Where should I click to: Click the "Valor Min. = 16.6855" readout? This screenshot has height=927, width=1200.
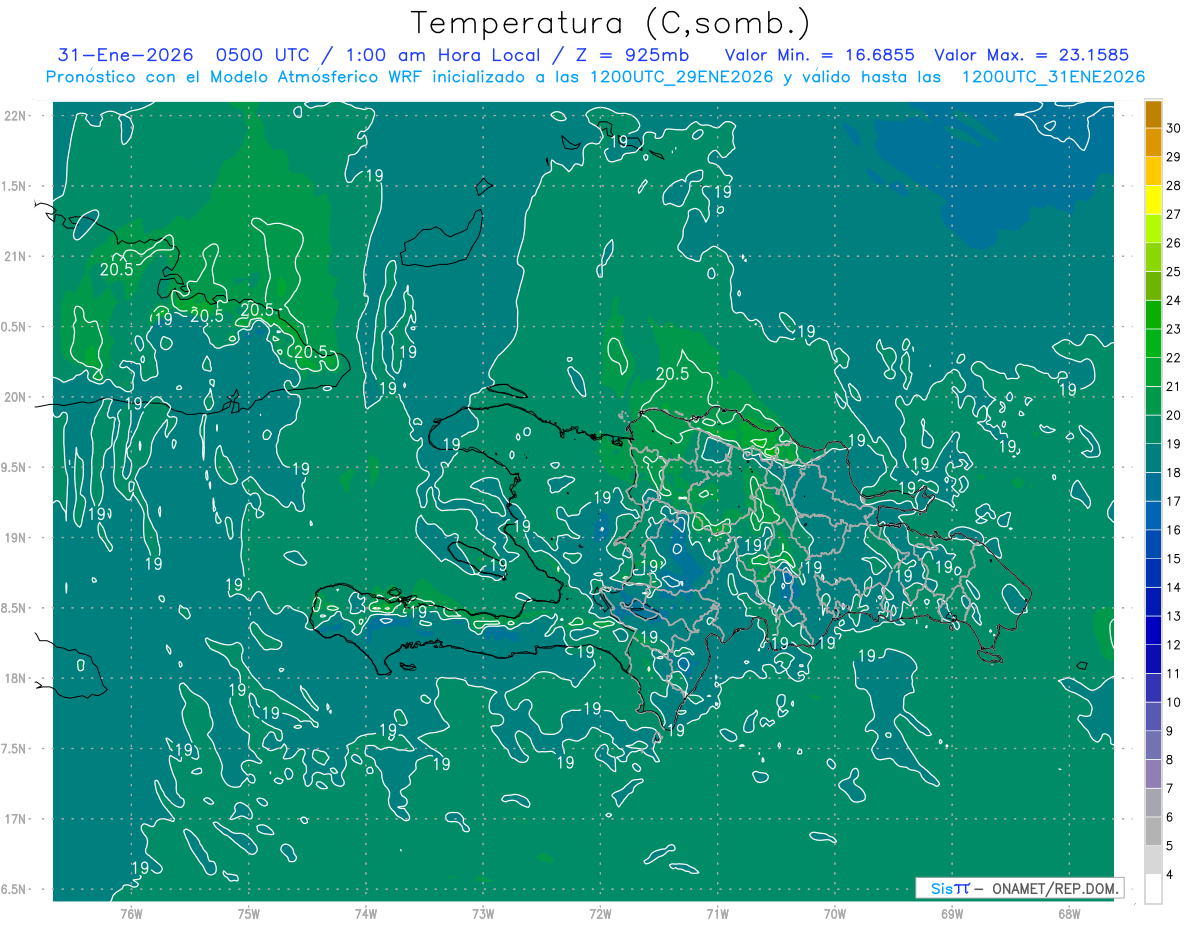click(x=822, y=55)
